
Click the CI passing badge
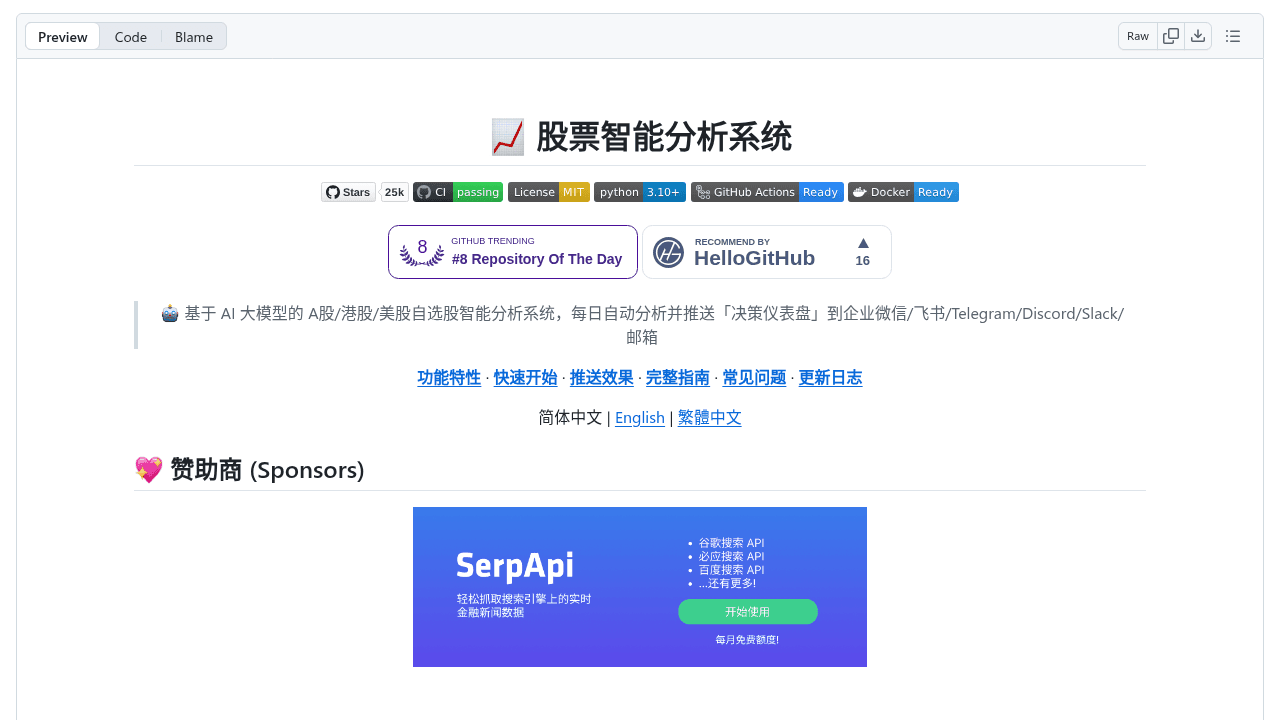point(458,192)
